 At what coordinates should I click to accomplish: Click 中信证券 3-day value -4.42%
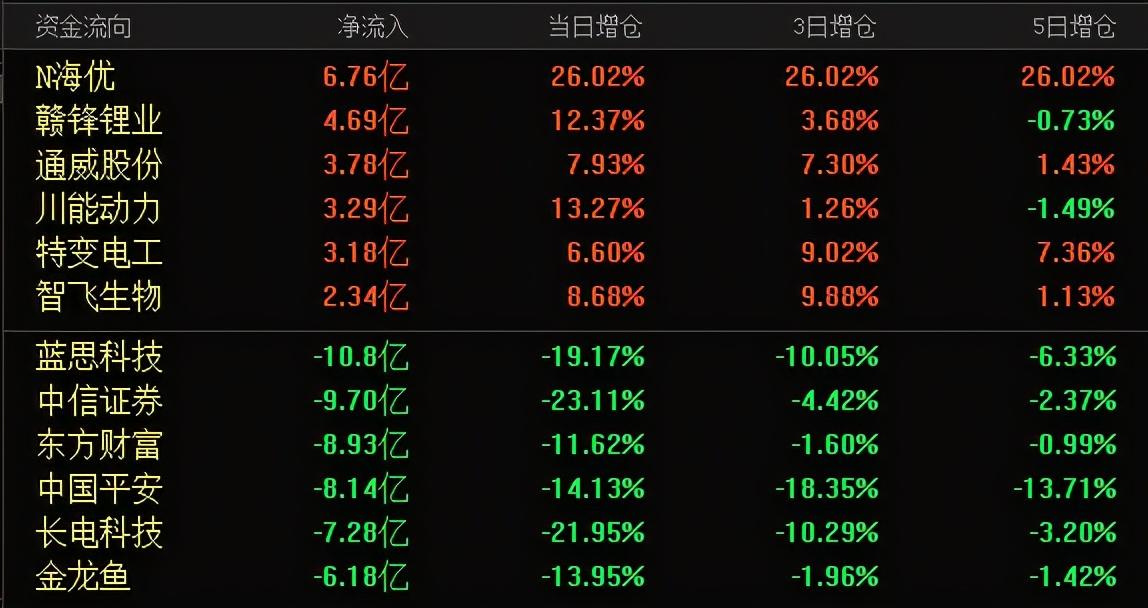[835, 401]
